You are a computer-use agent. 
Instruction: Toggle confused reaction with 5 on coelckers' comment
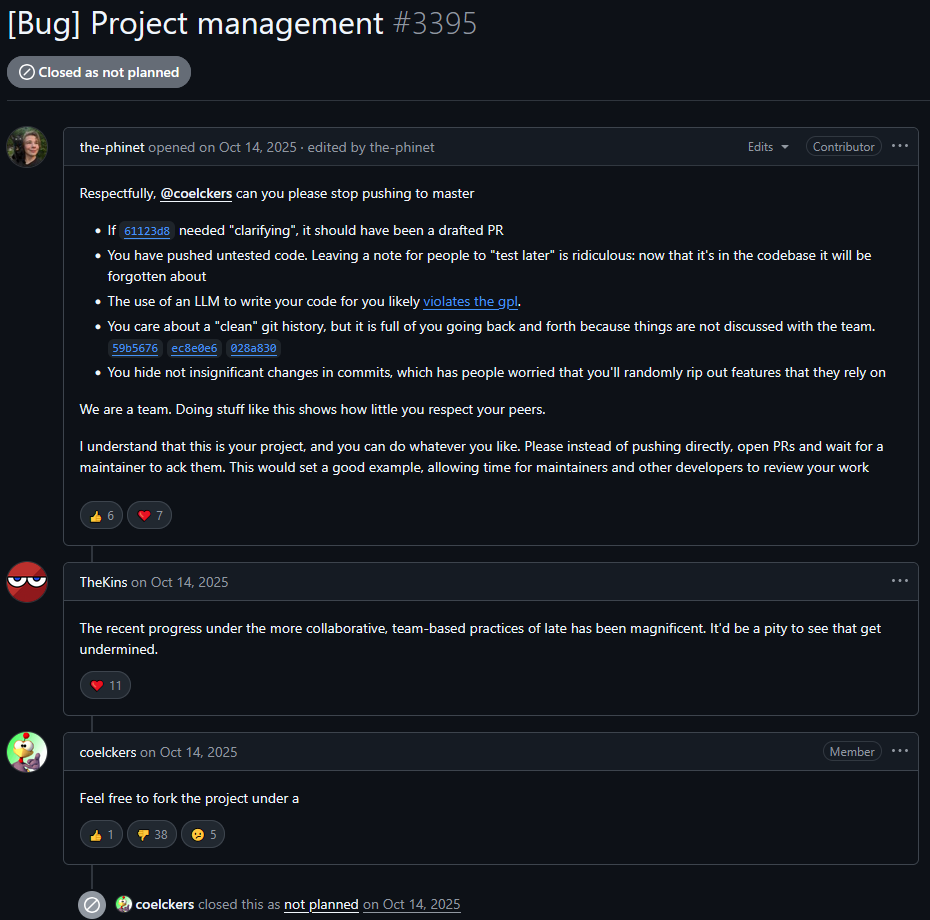click(203, 834)
